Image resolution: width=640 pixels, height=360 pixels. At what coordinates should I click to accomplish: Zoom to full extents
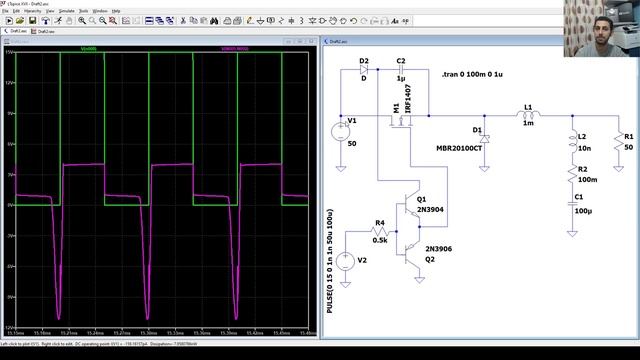113,20
